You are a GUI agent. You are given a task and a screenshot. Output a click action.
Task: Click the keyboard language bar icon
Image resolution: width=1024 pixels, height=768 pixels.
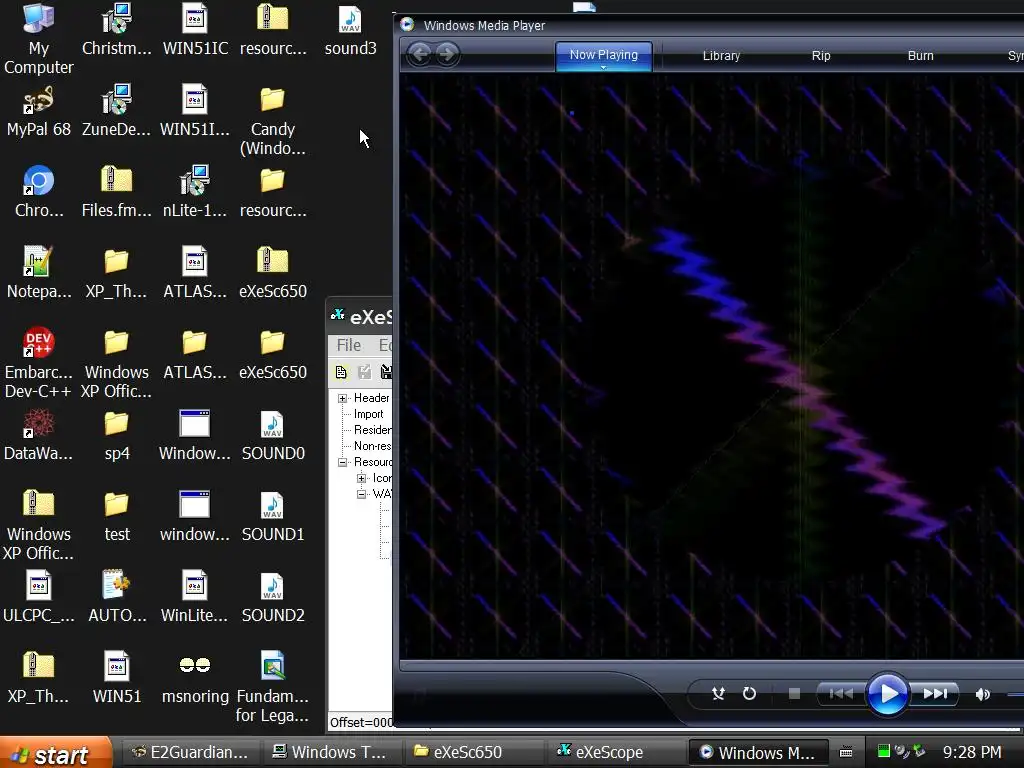[846, 752]
